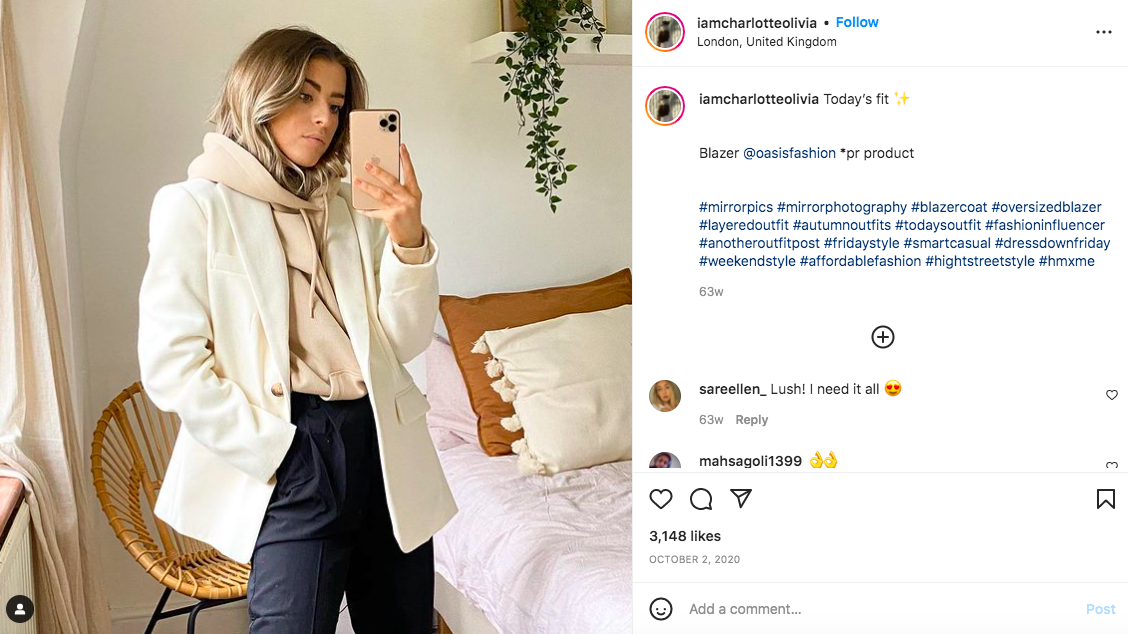Open comments via the speech bubble icon
Image resolution: width=1128 pixels, height=634 pixels.
click(701, 499)
